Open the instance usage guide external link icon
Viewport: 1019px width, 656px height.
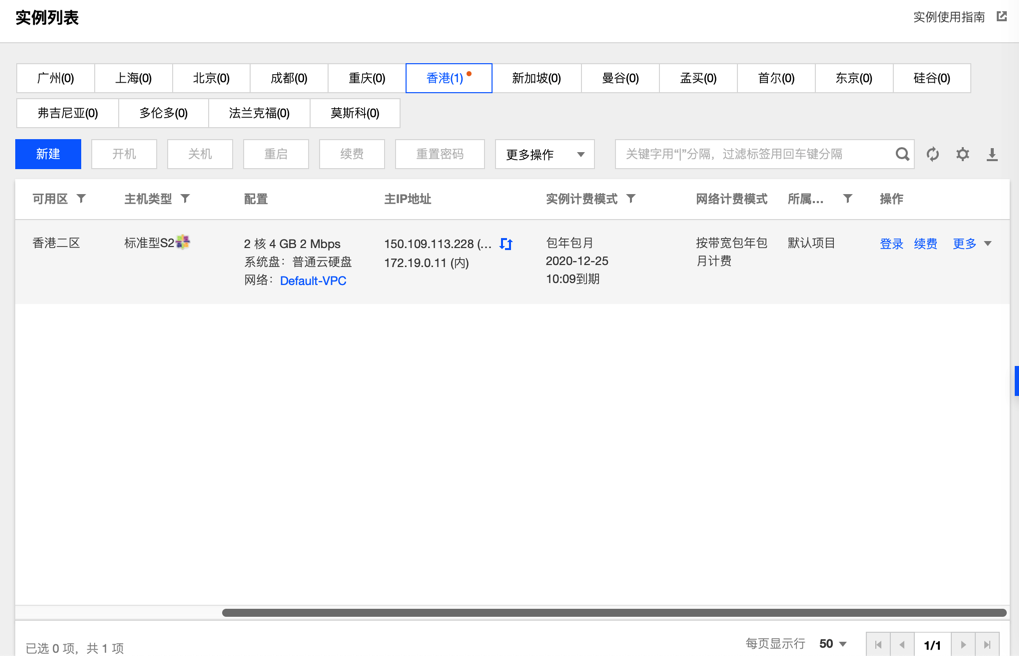[x=1001, y=17]
